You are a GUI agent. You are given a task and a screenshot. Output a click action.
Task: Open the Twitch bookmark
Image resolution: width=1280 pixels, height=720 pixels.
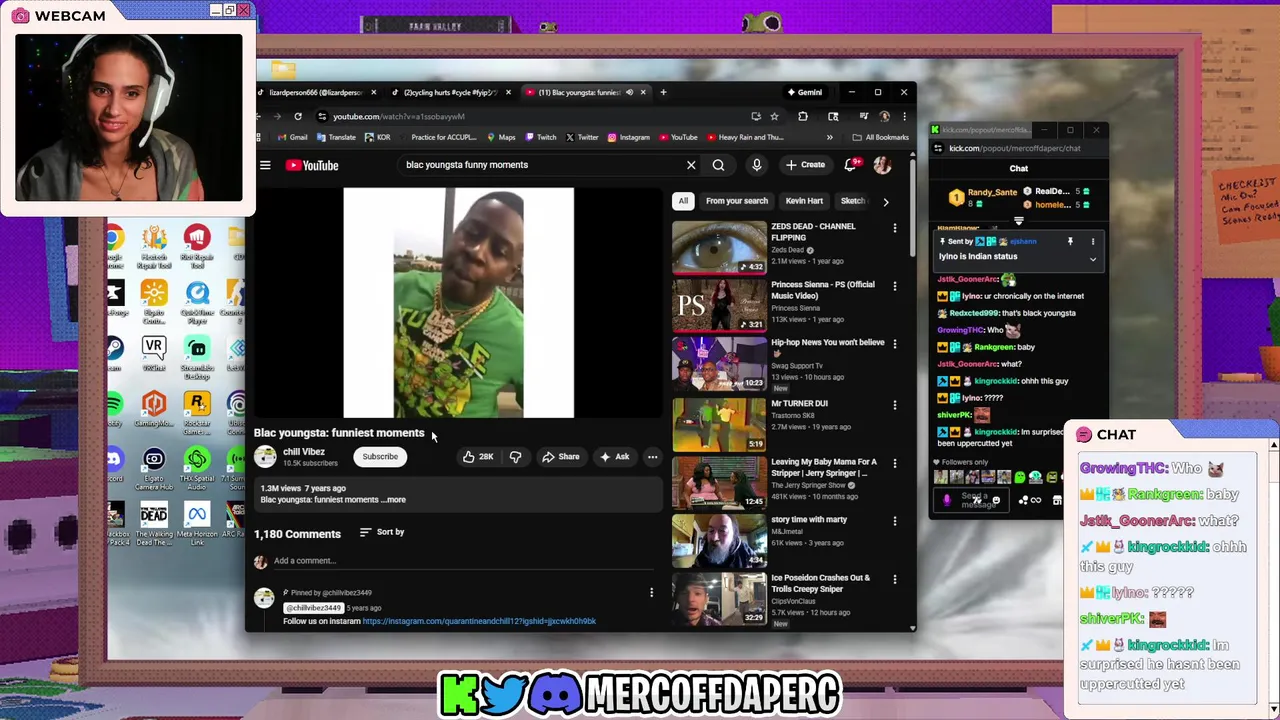541,137
